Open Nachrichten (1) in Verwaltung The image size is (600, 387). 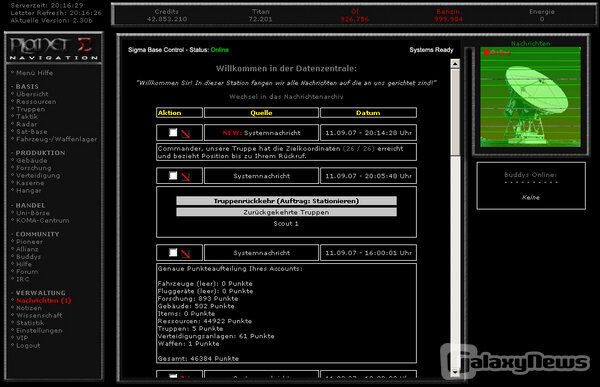click(43, 300)
